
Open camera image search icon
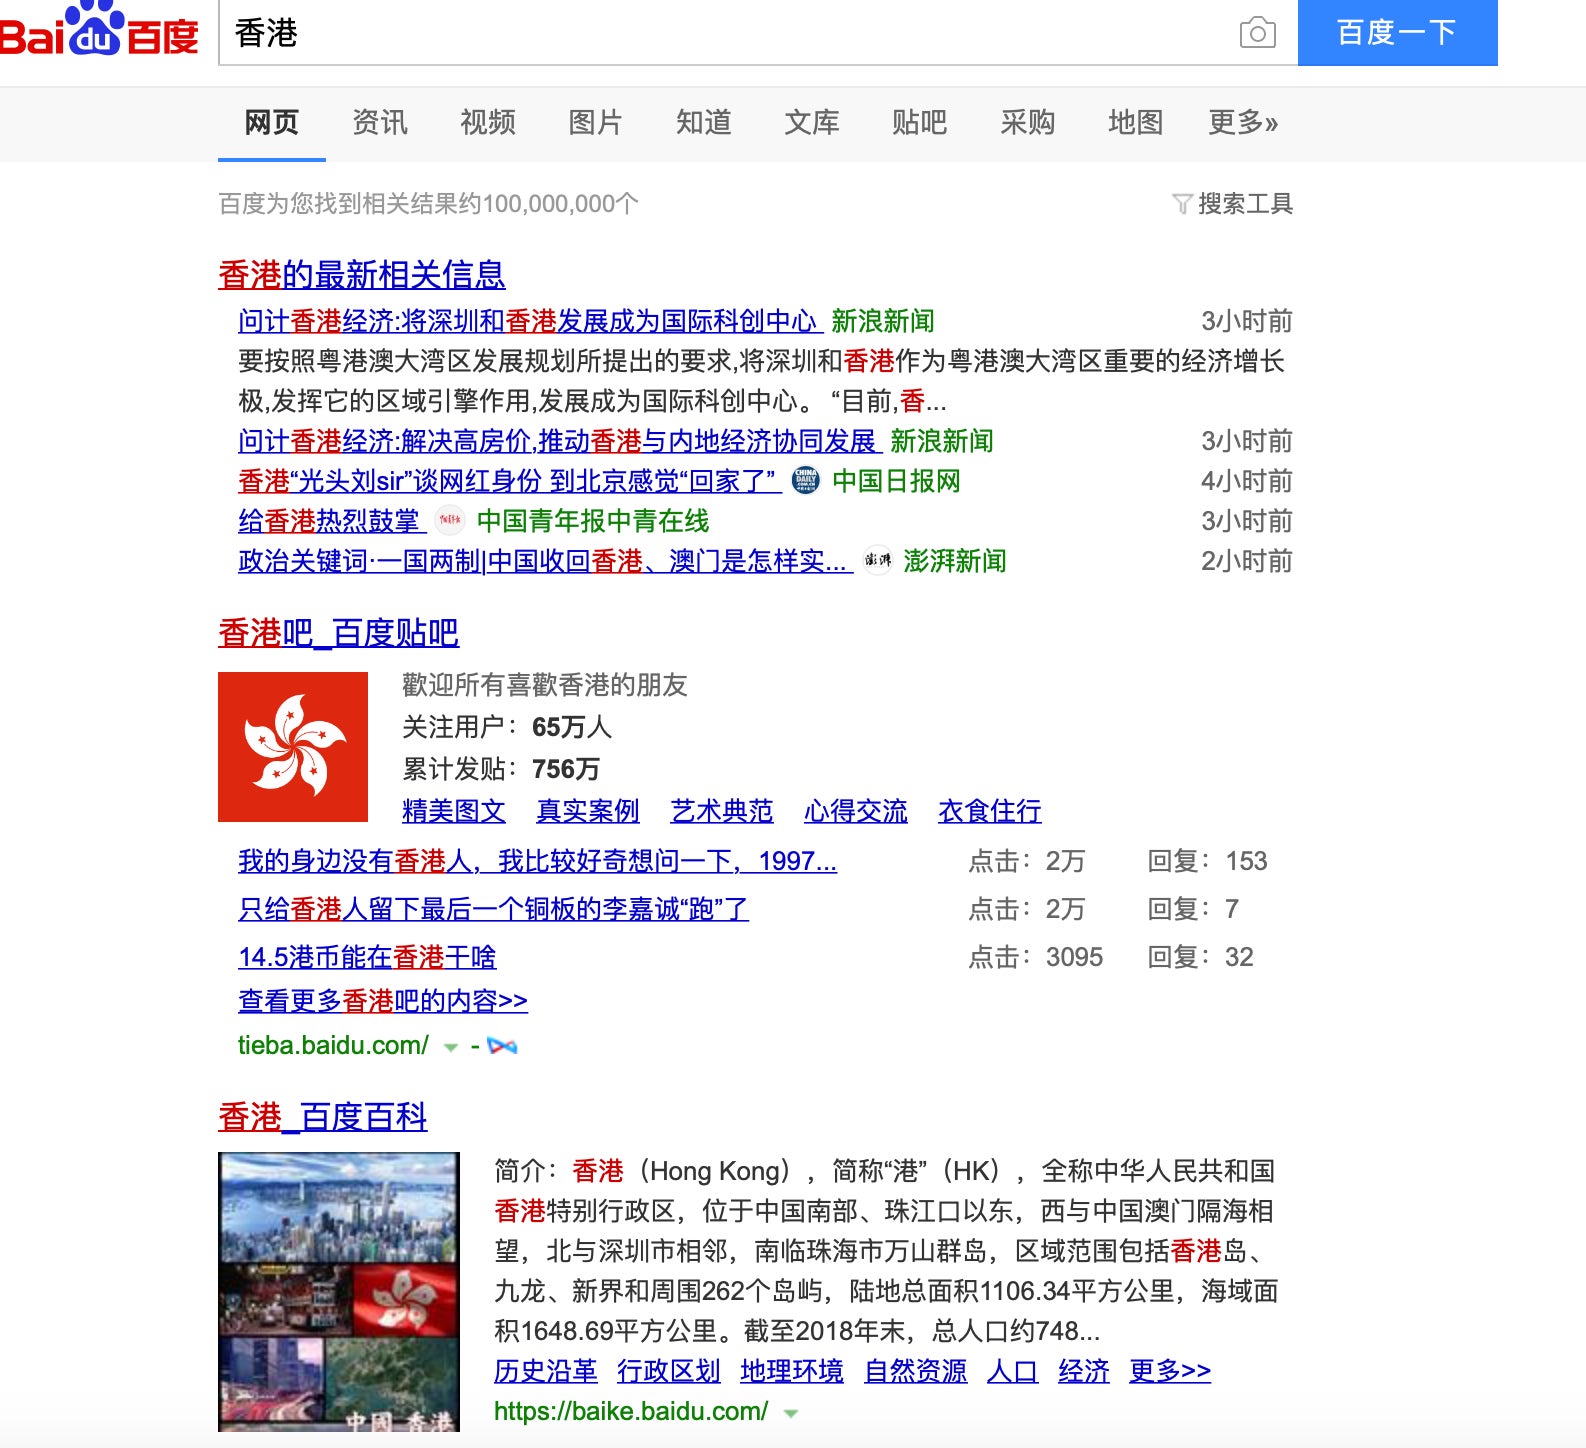click(1257, 33)
